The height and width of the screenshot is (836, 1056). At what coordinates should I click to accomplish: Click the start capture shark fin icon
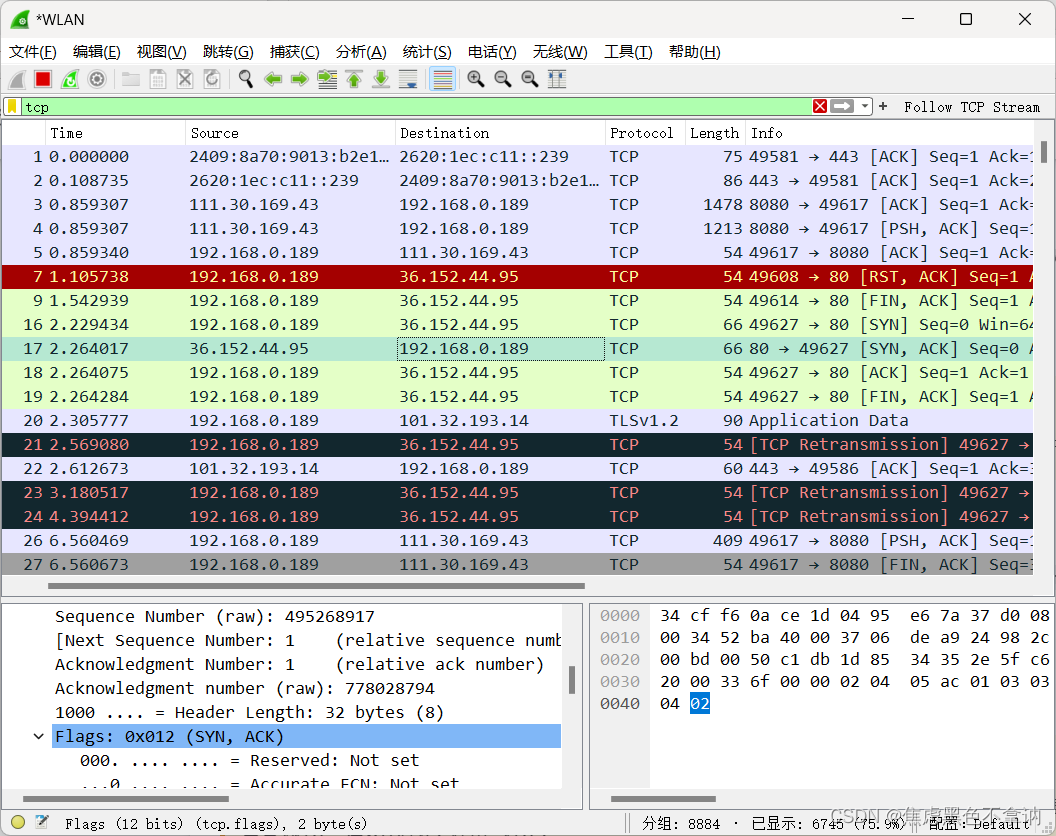pyautogui.click(x=18, y=79)
